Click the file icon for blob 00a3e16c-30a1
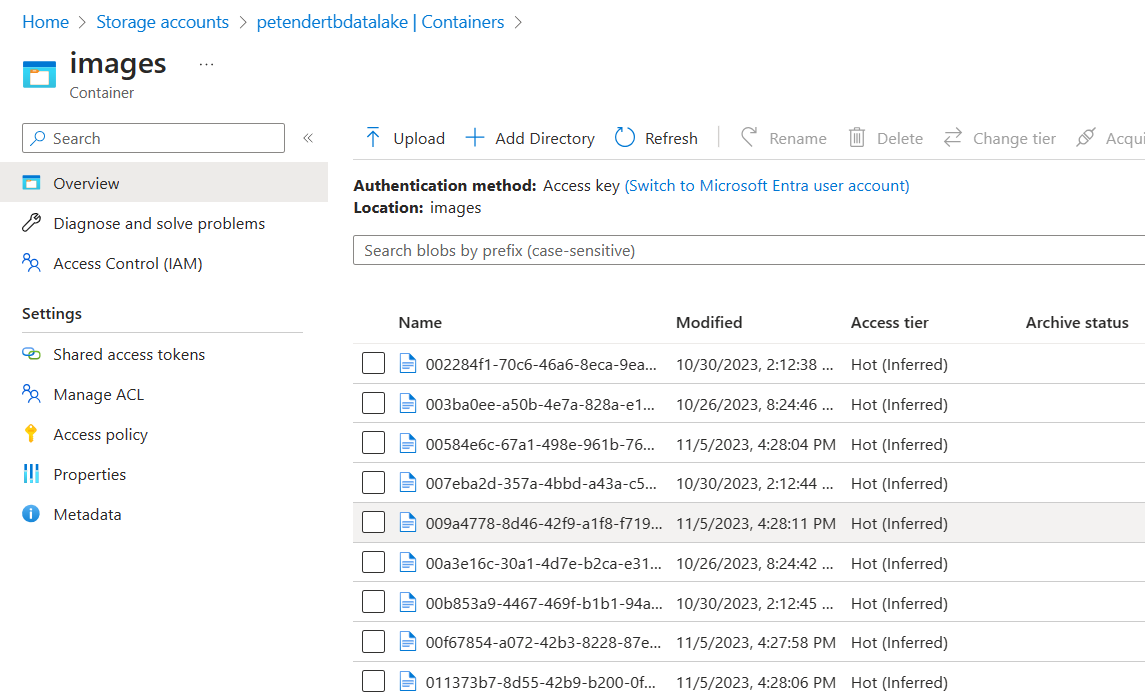 408,563
